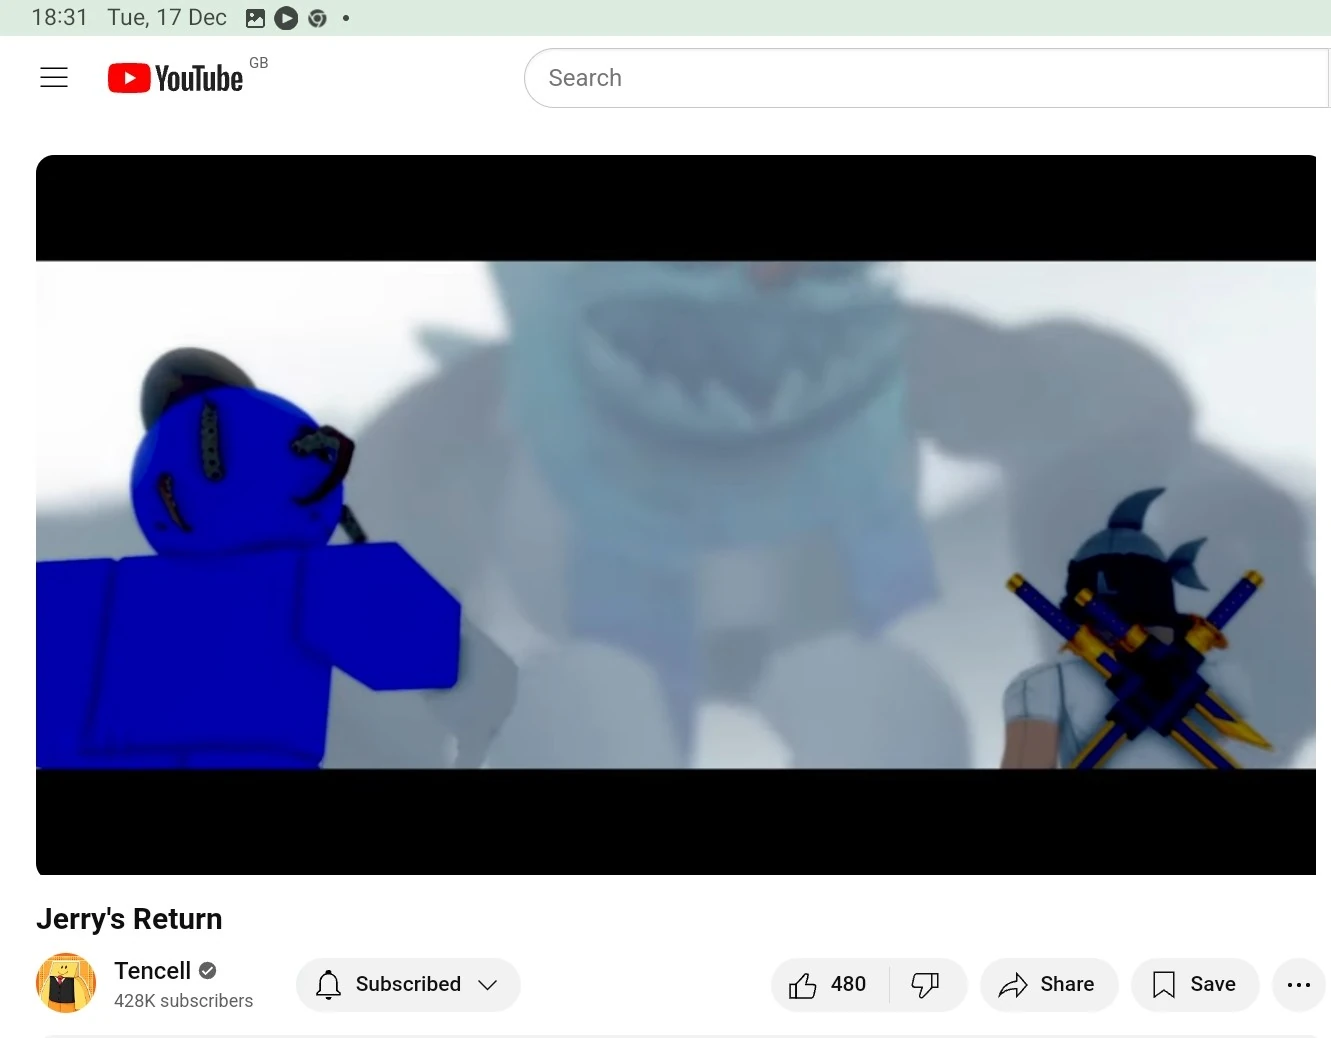Screen dimensions: 1331x1038
Task: Select the YouTube playback icon in status bar
Action: point(286,18)
